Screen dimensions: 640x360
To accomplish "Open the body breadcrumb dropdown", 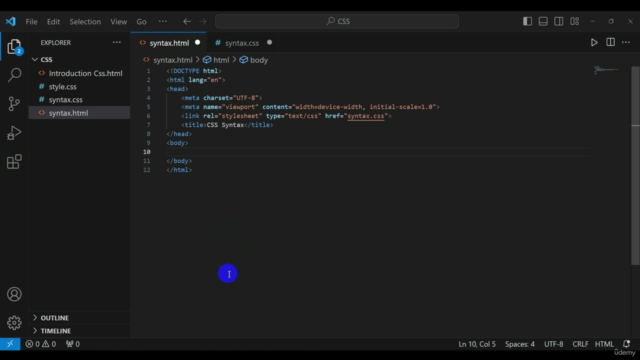I will point(253,60).
